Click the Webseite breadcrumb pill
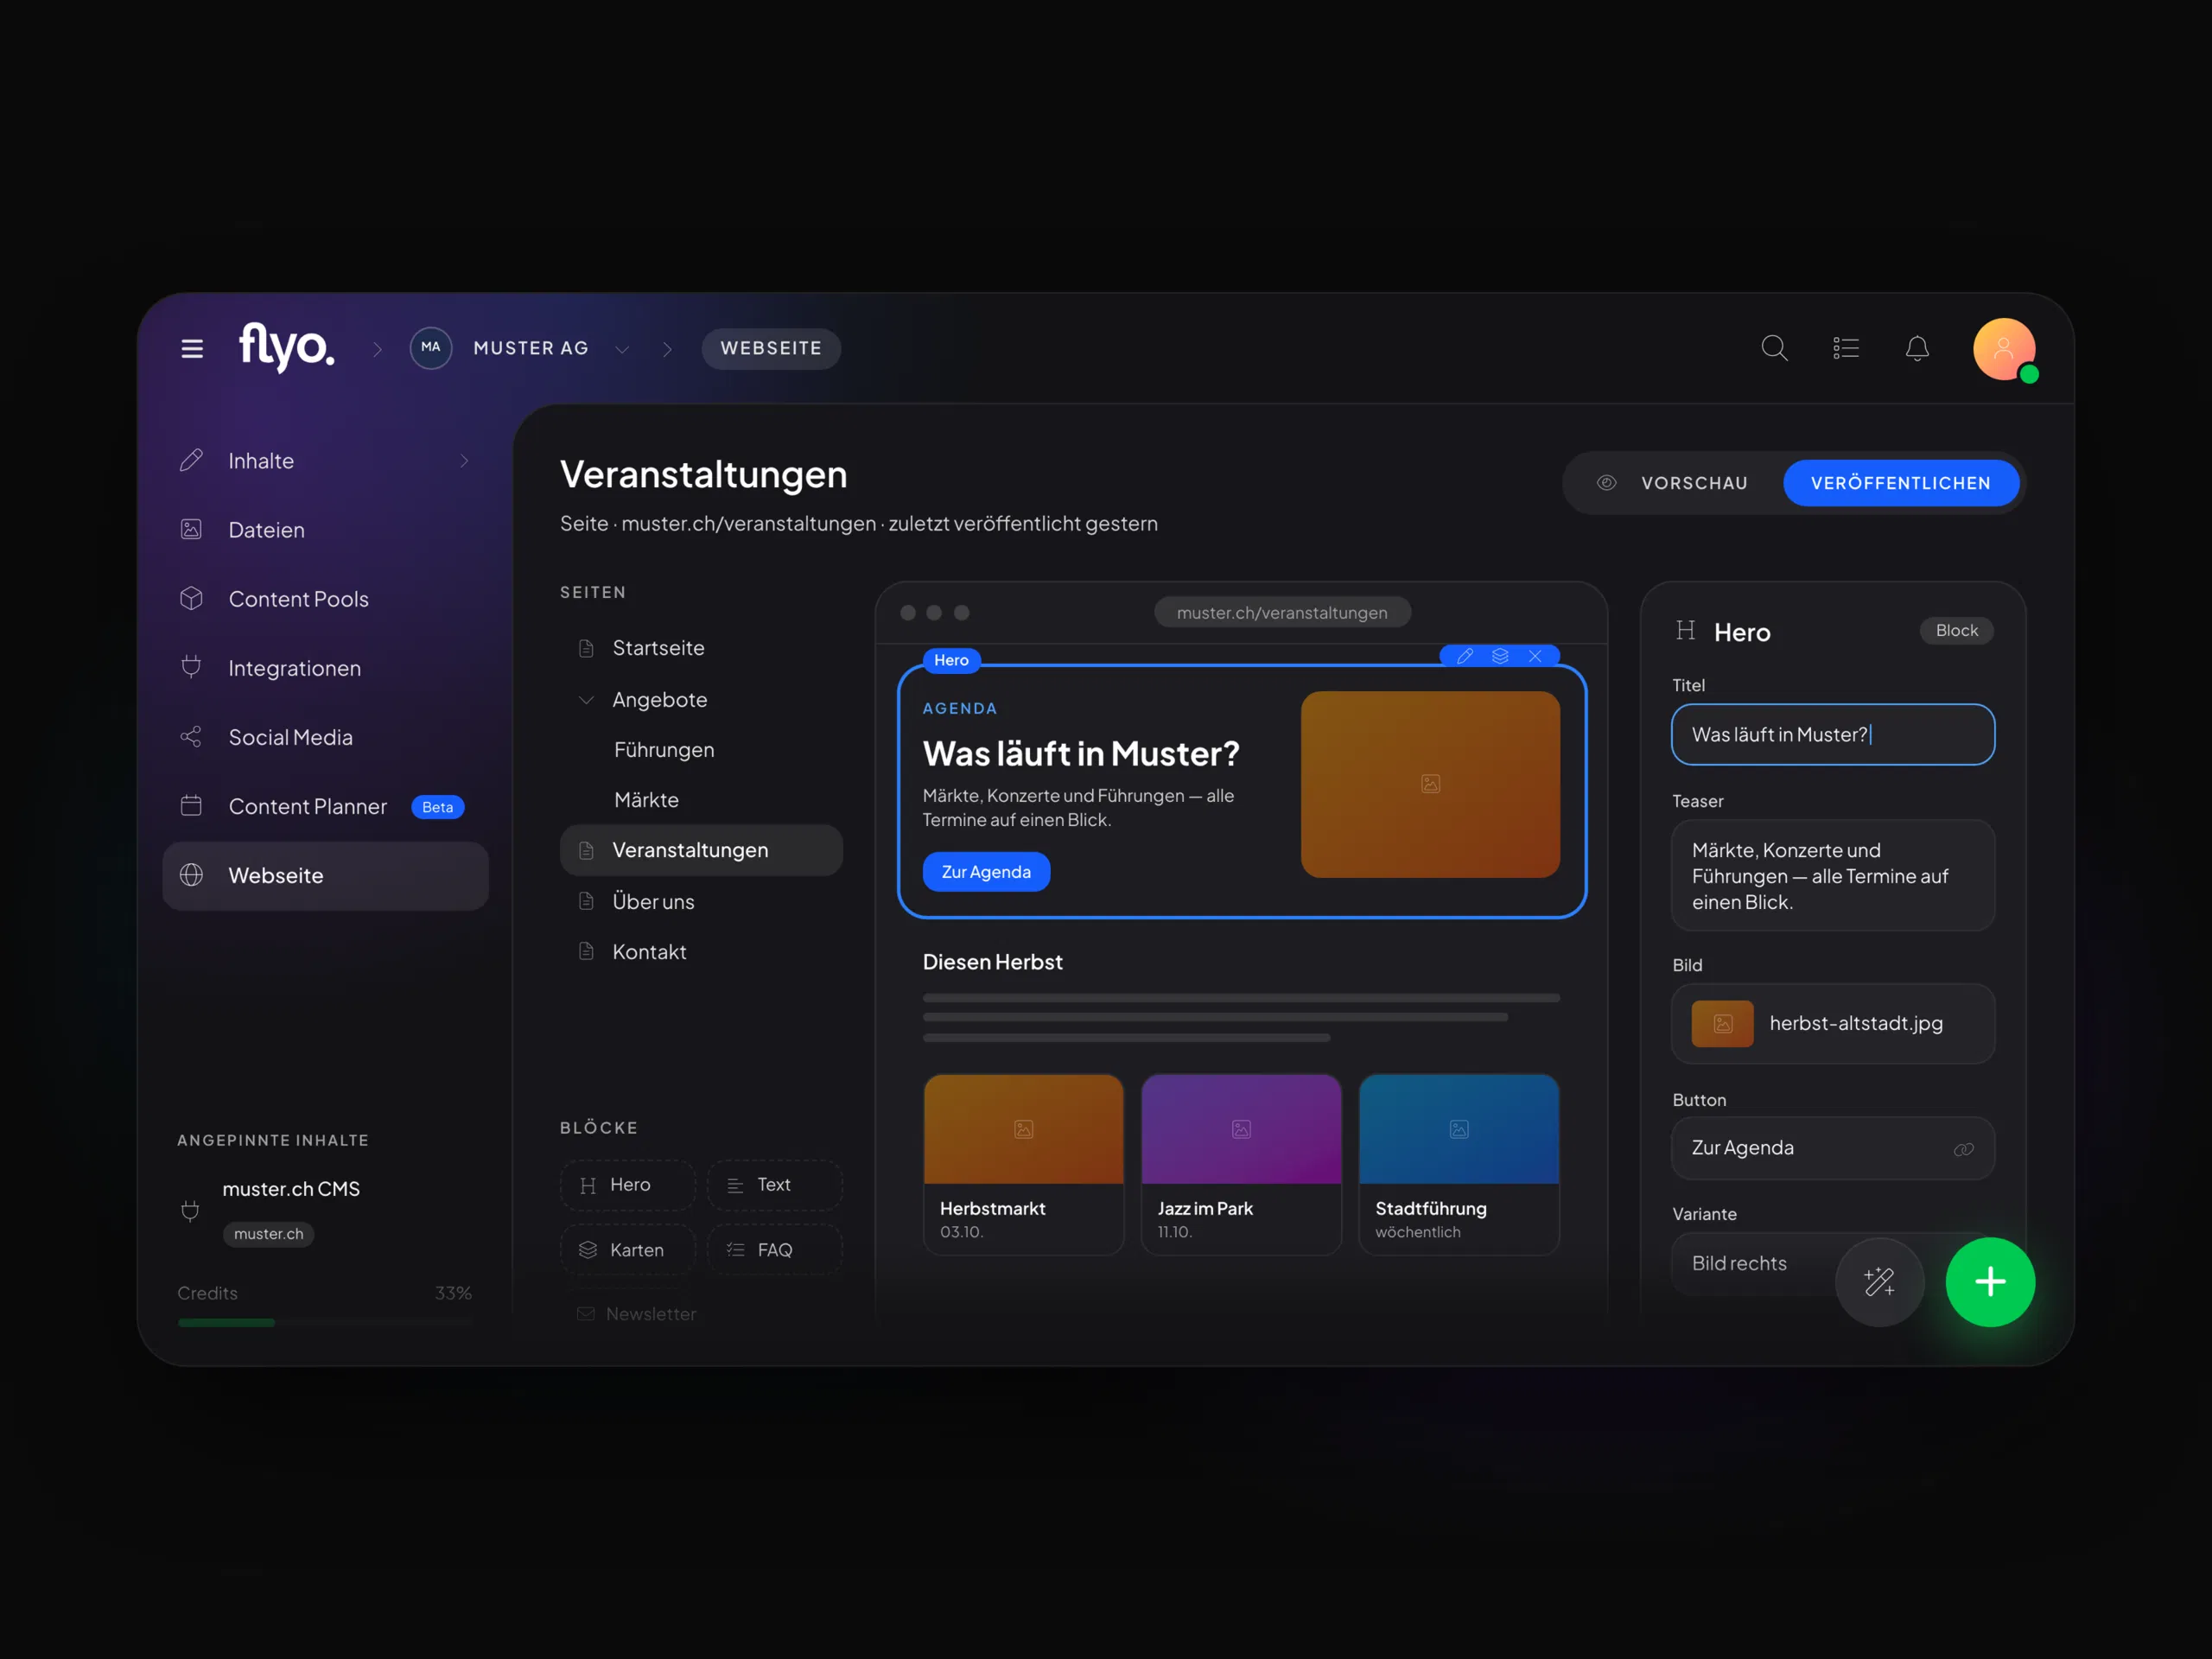This screenshot has width=2212, height=1659. [x=771, y=349]
